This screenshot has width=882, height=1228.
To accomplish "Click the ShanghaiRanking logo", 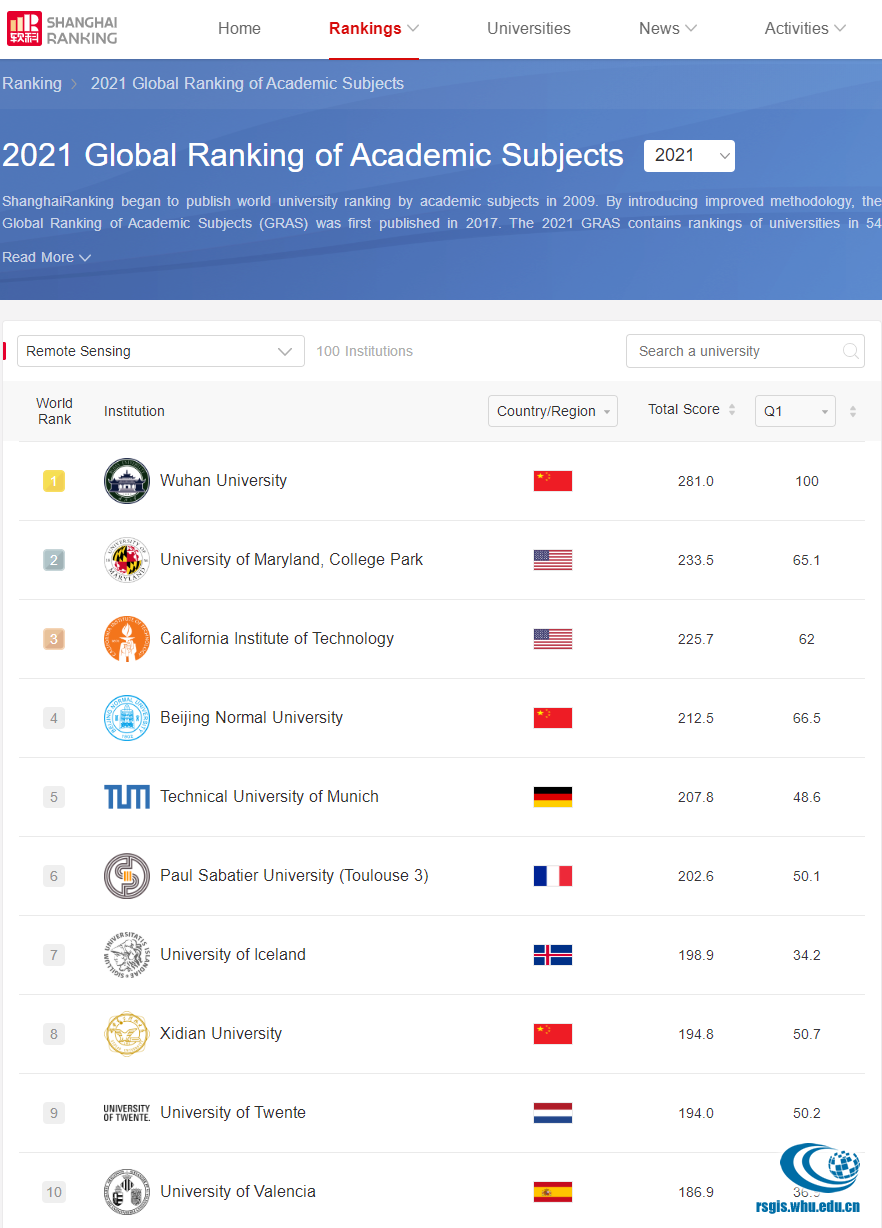I will [62, 29].
